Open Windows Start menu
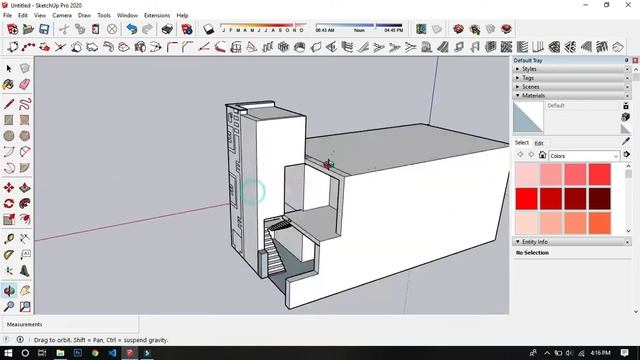Screen dimensions: 640x360 (8, 353)
